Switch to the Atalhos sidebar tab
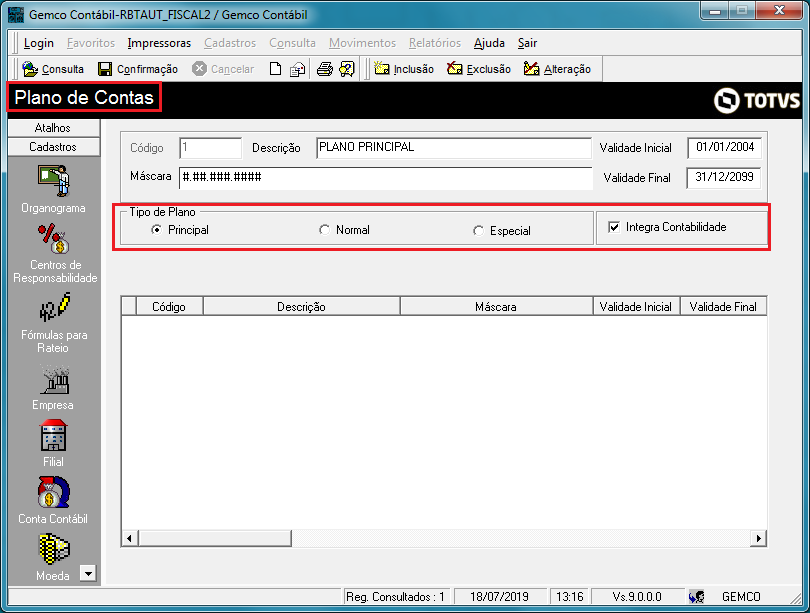Screen dimensions: 810x613 pos(54,128)
